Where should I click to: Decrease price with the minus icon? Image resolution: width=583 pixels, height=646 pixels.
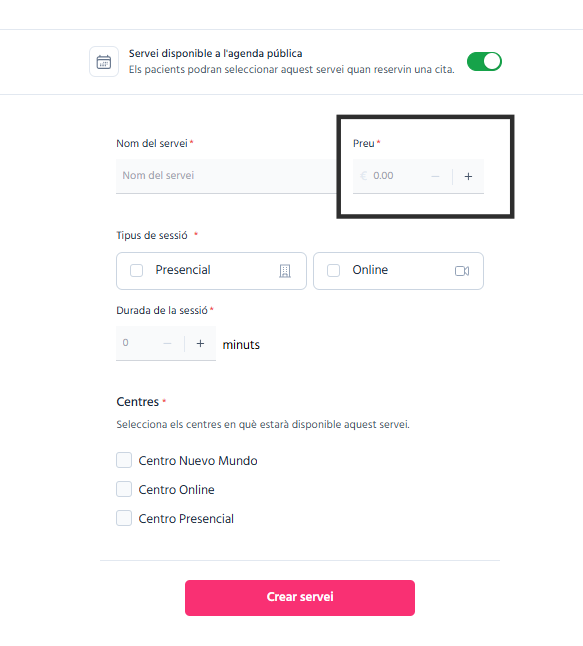click(x=435, y=177)
